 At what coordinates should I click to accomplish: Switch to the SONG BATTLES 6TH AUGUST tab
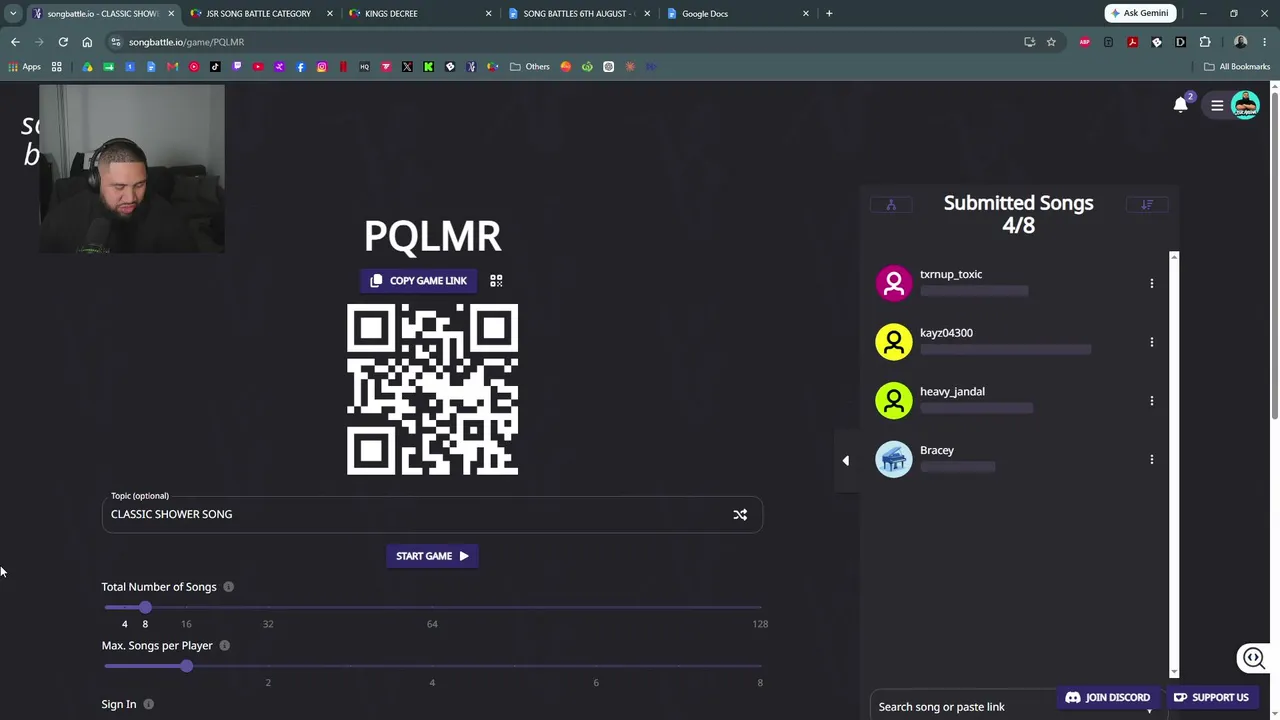[x=580, y=14]
